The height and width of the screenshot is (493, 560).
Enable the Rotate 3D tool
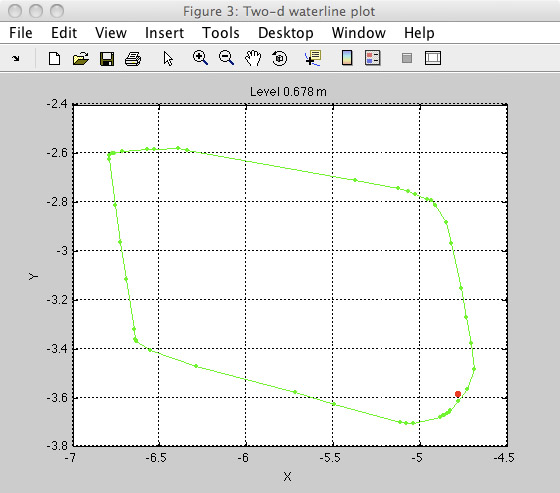tap(279, 58)
